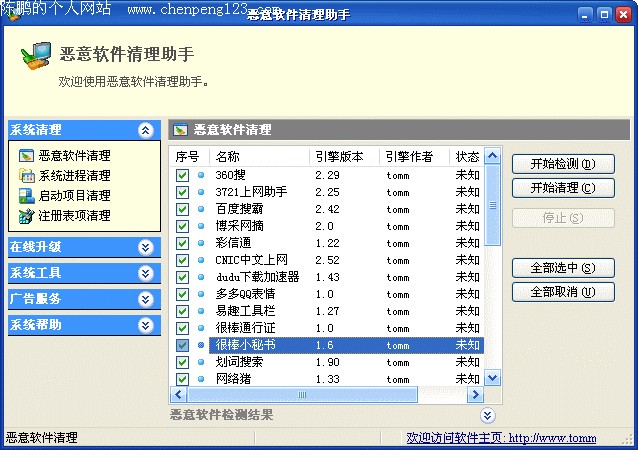The width and height of the screenshot is (638, 450).
Task: Click the 系统进程清理 calendar icon
Action: 26,175
